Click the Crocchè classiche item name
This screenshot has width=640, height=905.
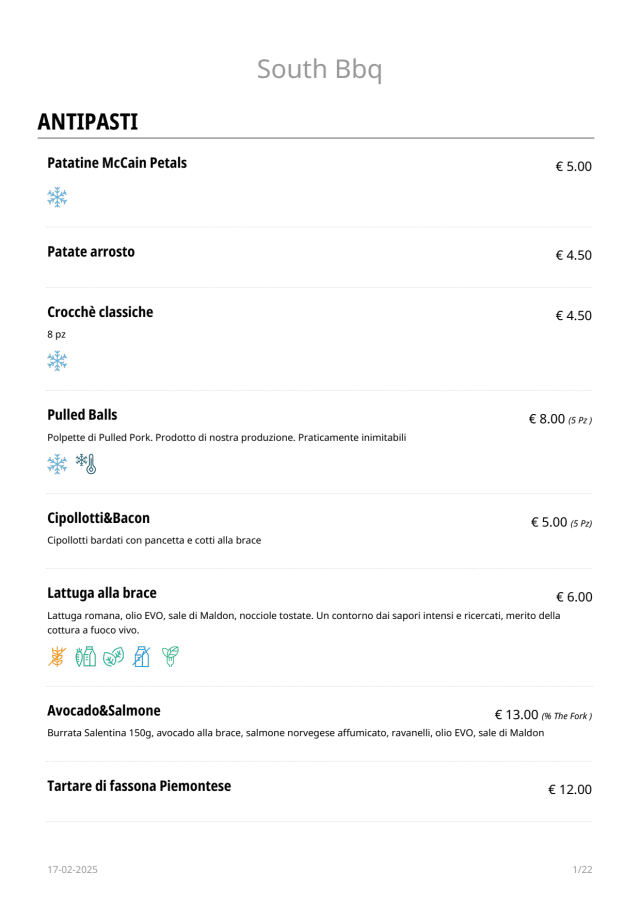[x=100, y=312]
